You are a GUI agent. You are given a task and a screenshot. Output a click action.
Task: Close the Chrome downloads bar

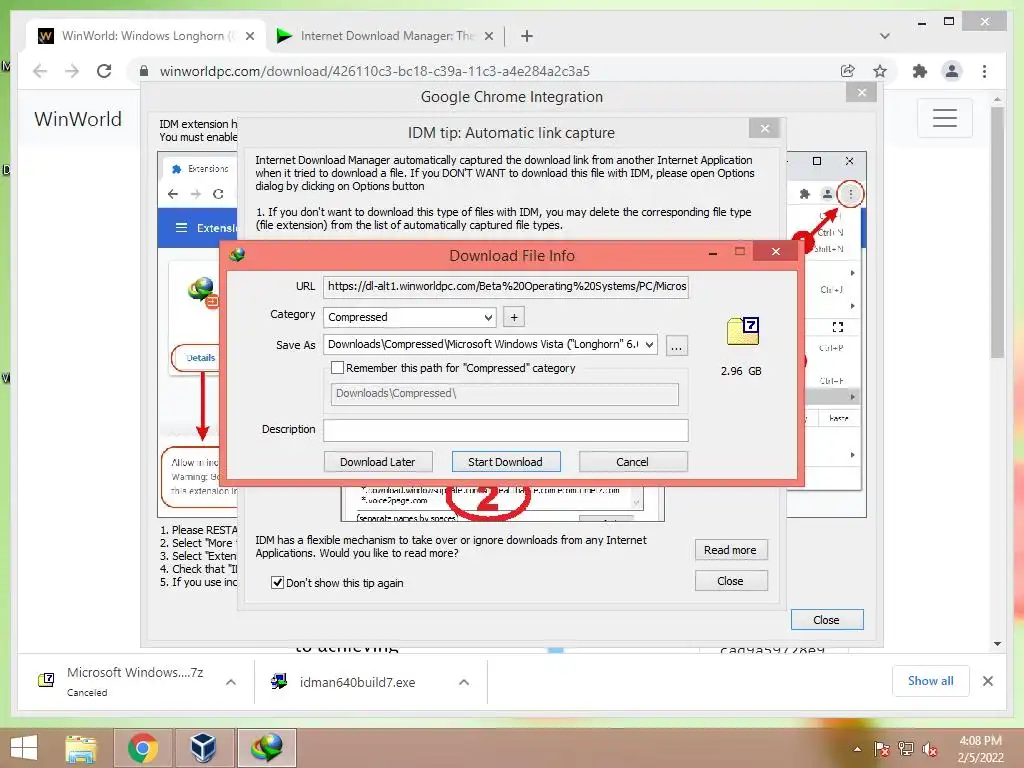tap(987, 681)
